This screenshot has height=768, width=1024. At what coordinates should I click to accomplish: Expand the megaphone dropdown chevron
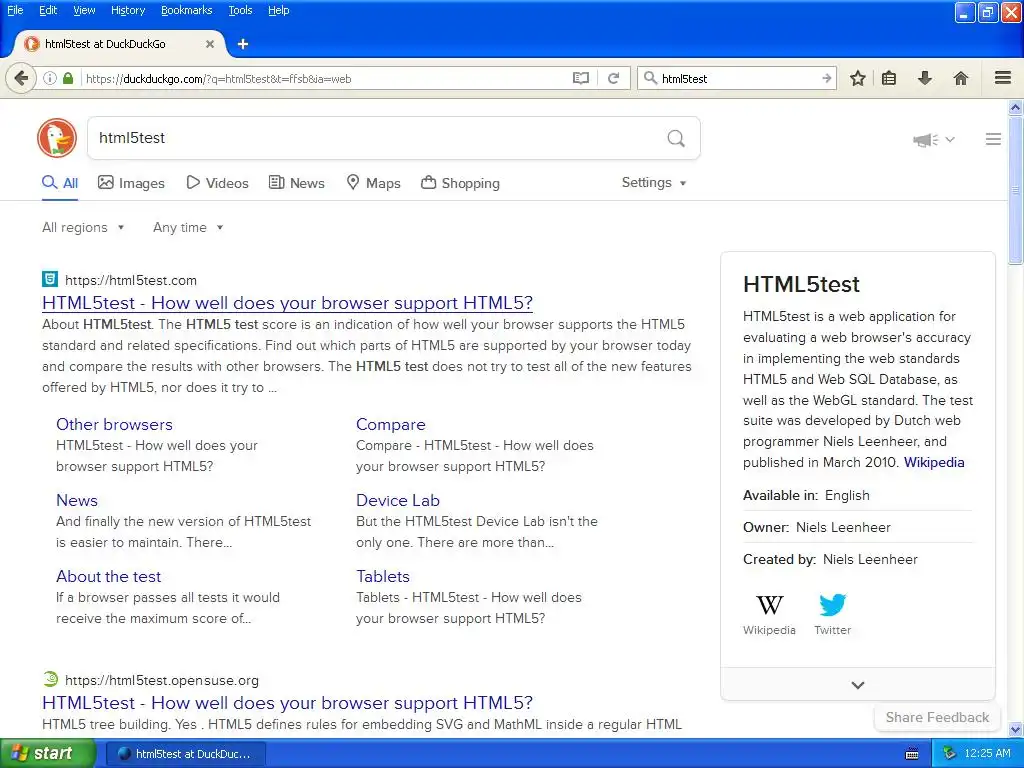(950, 139)
